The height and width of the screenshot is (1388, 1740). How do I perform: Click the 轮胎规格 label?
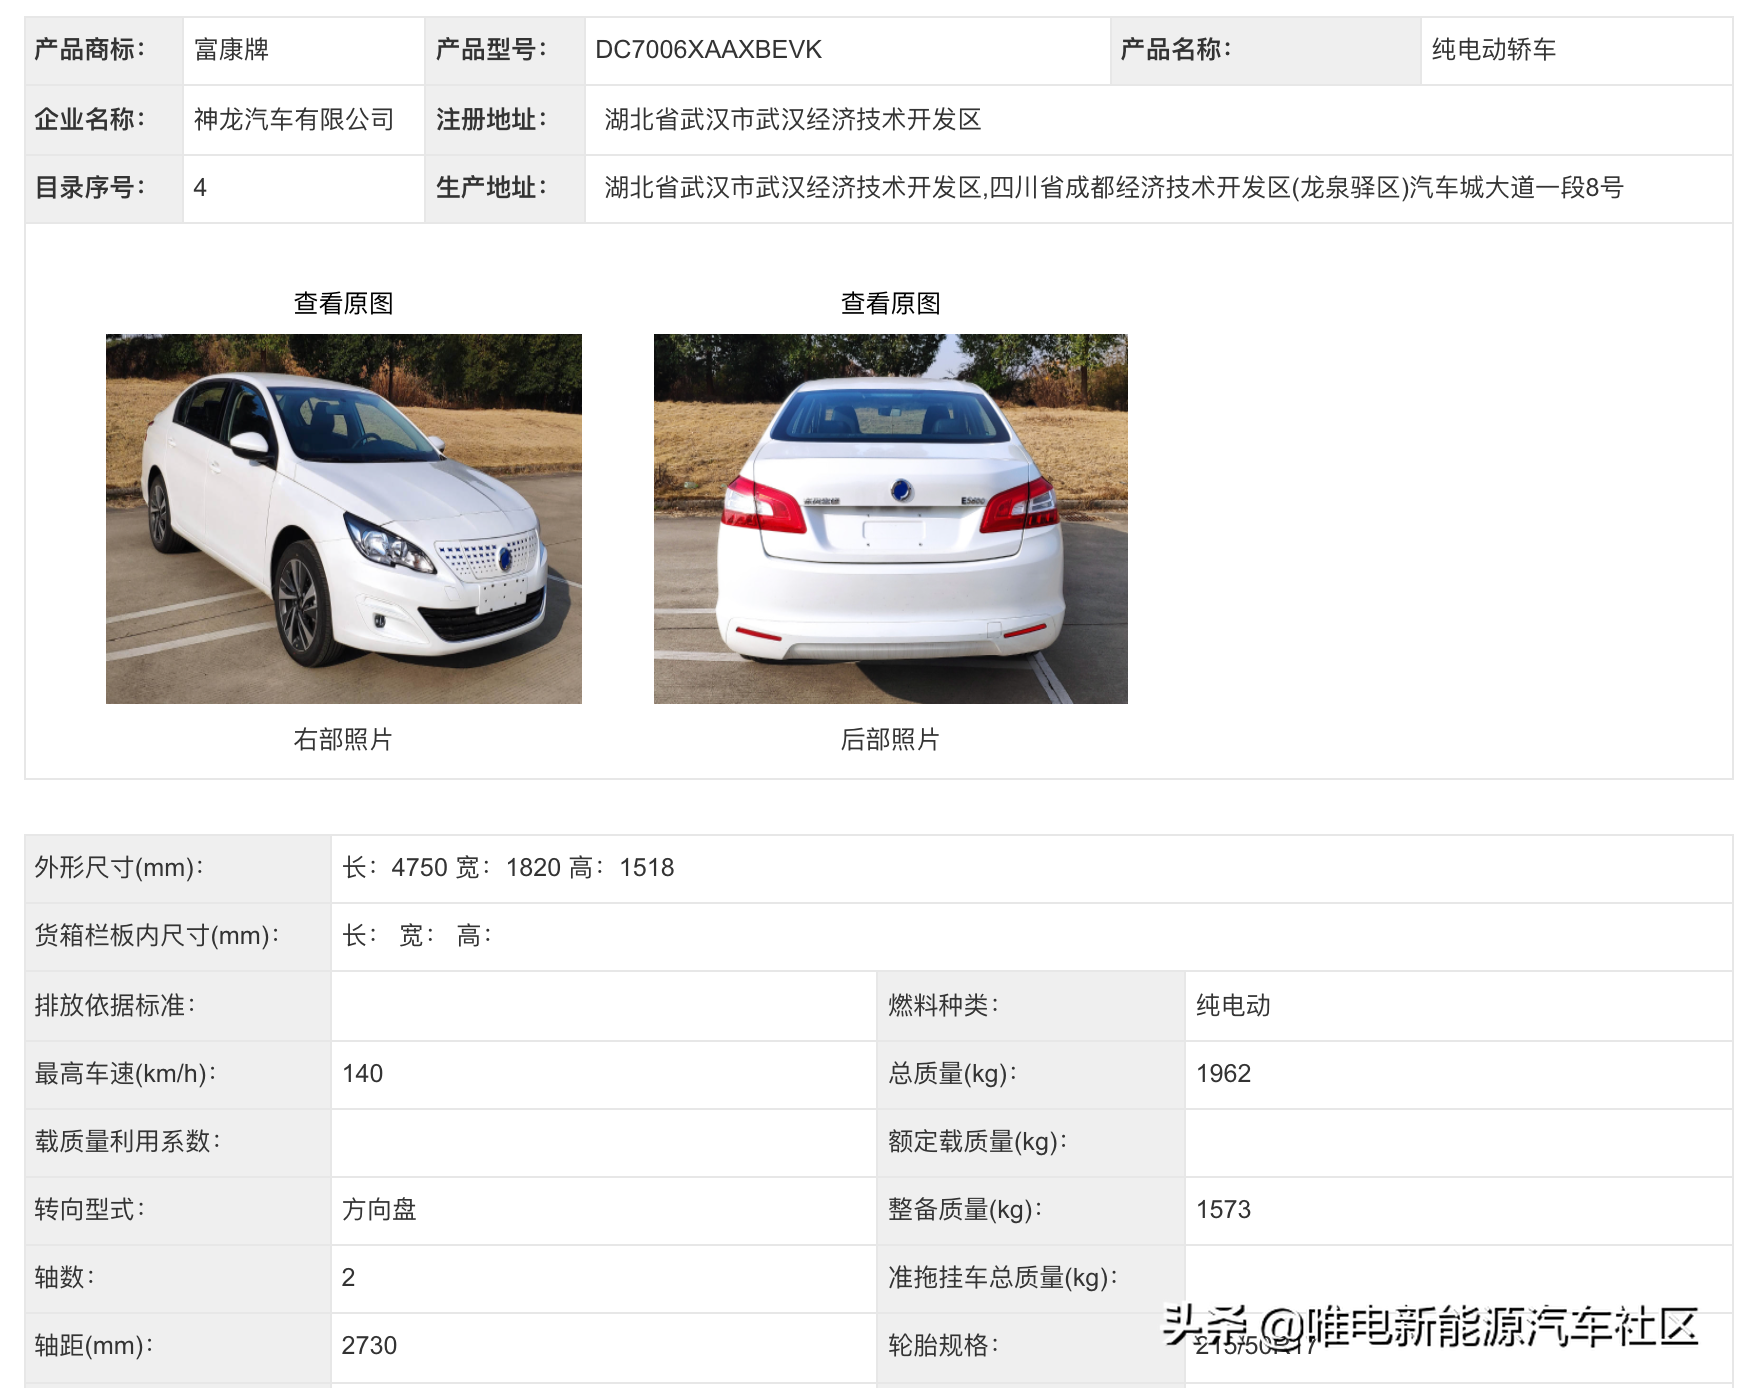tap(943, 1345)
